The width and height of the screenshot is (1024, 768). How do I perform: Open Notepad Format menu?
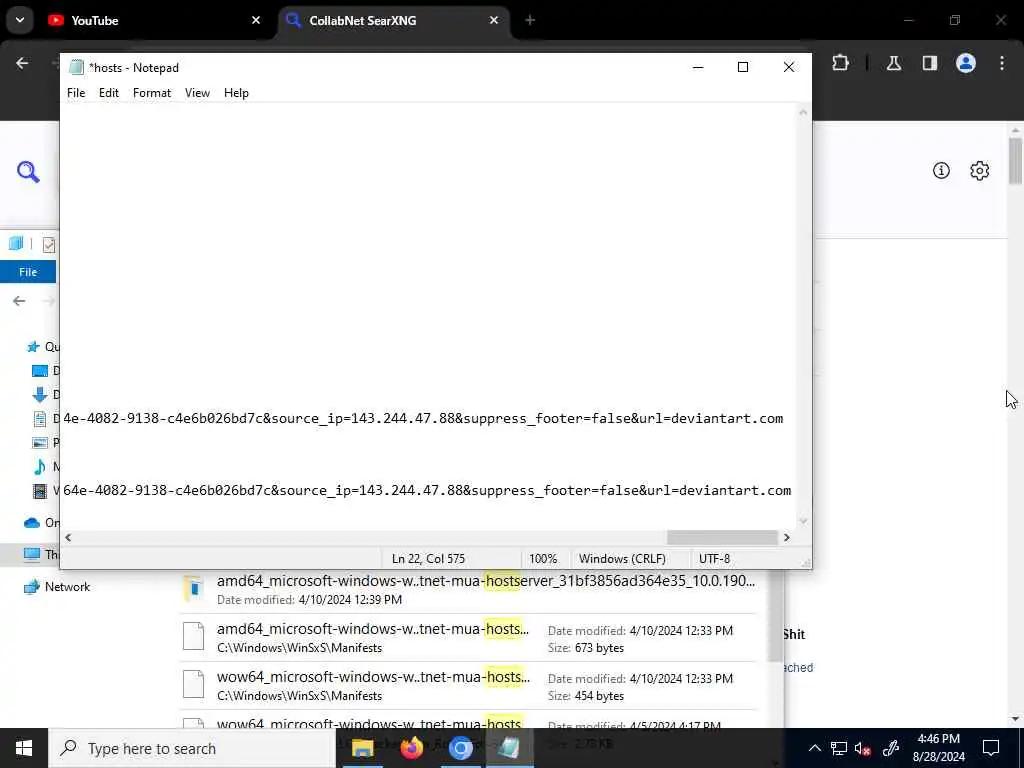click(x=152, y=93)
